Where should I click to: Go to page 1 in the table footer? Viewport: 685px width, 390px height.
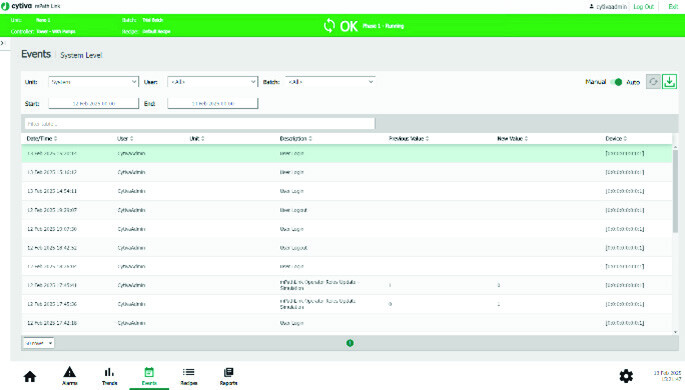pyautogui.click(x=350, y=343)
